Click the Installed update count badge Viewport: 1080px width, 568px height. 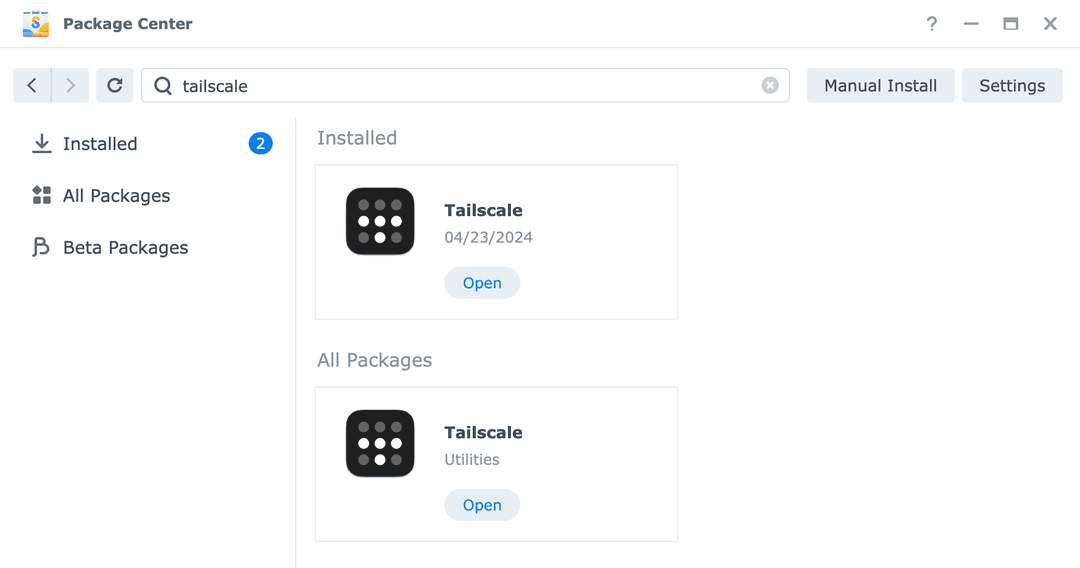[260, 144]
